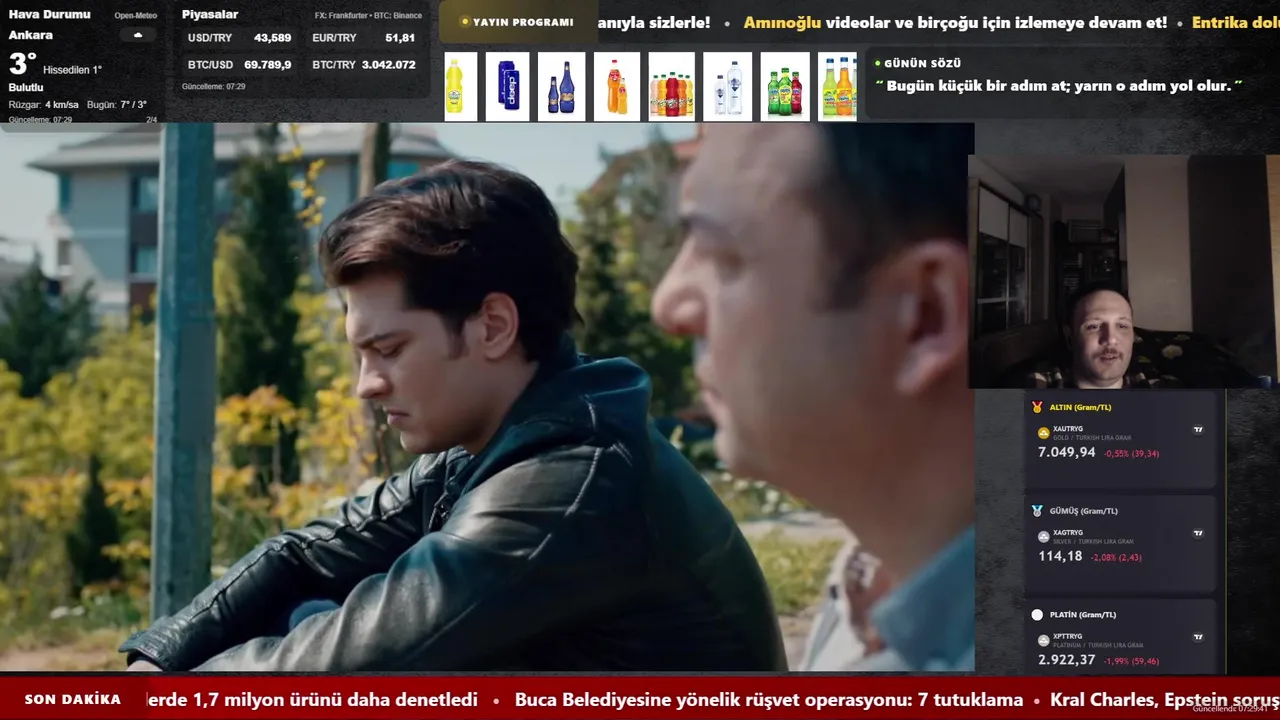This screenshot has width=1280, height=720.
Task: Click the PLATİN (Gram/TL) heading
Action: coord(1083,615)
